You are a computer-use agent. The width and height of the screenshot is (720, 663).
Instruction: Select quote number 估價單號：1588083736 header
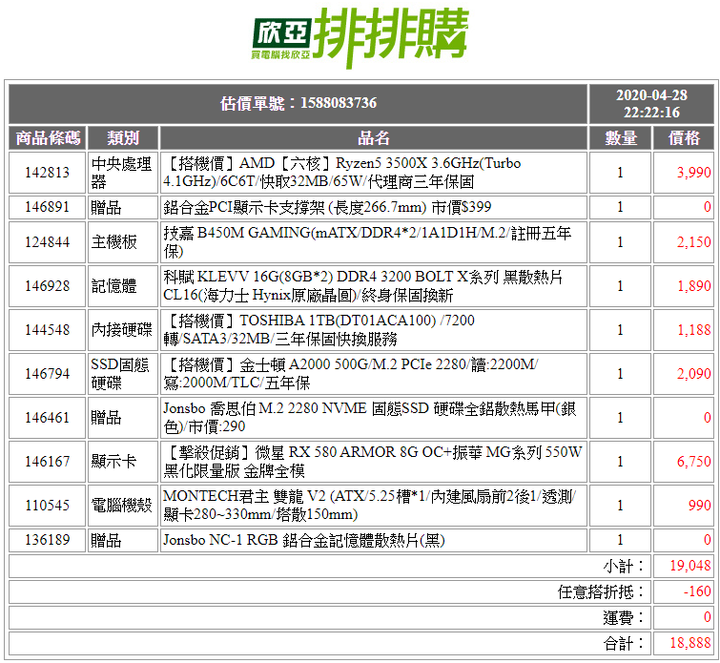click(298, 104)
